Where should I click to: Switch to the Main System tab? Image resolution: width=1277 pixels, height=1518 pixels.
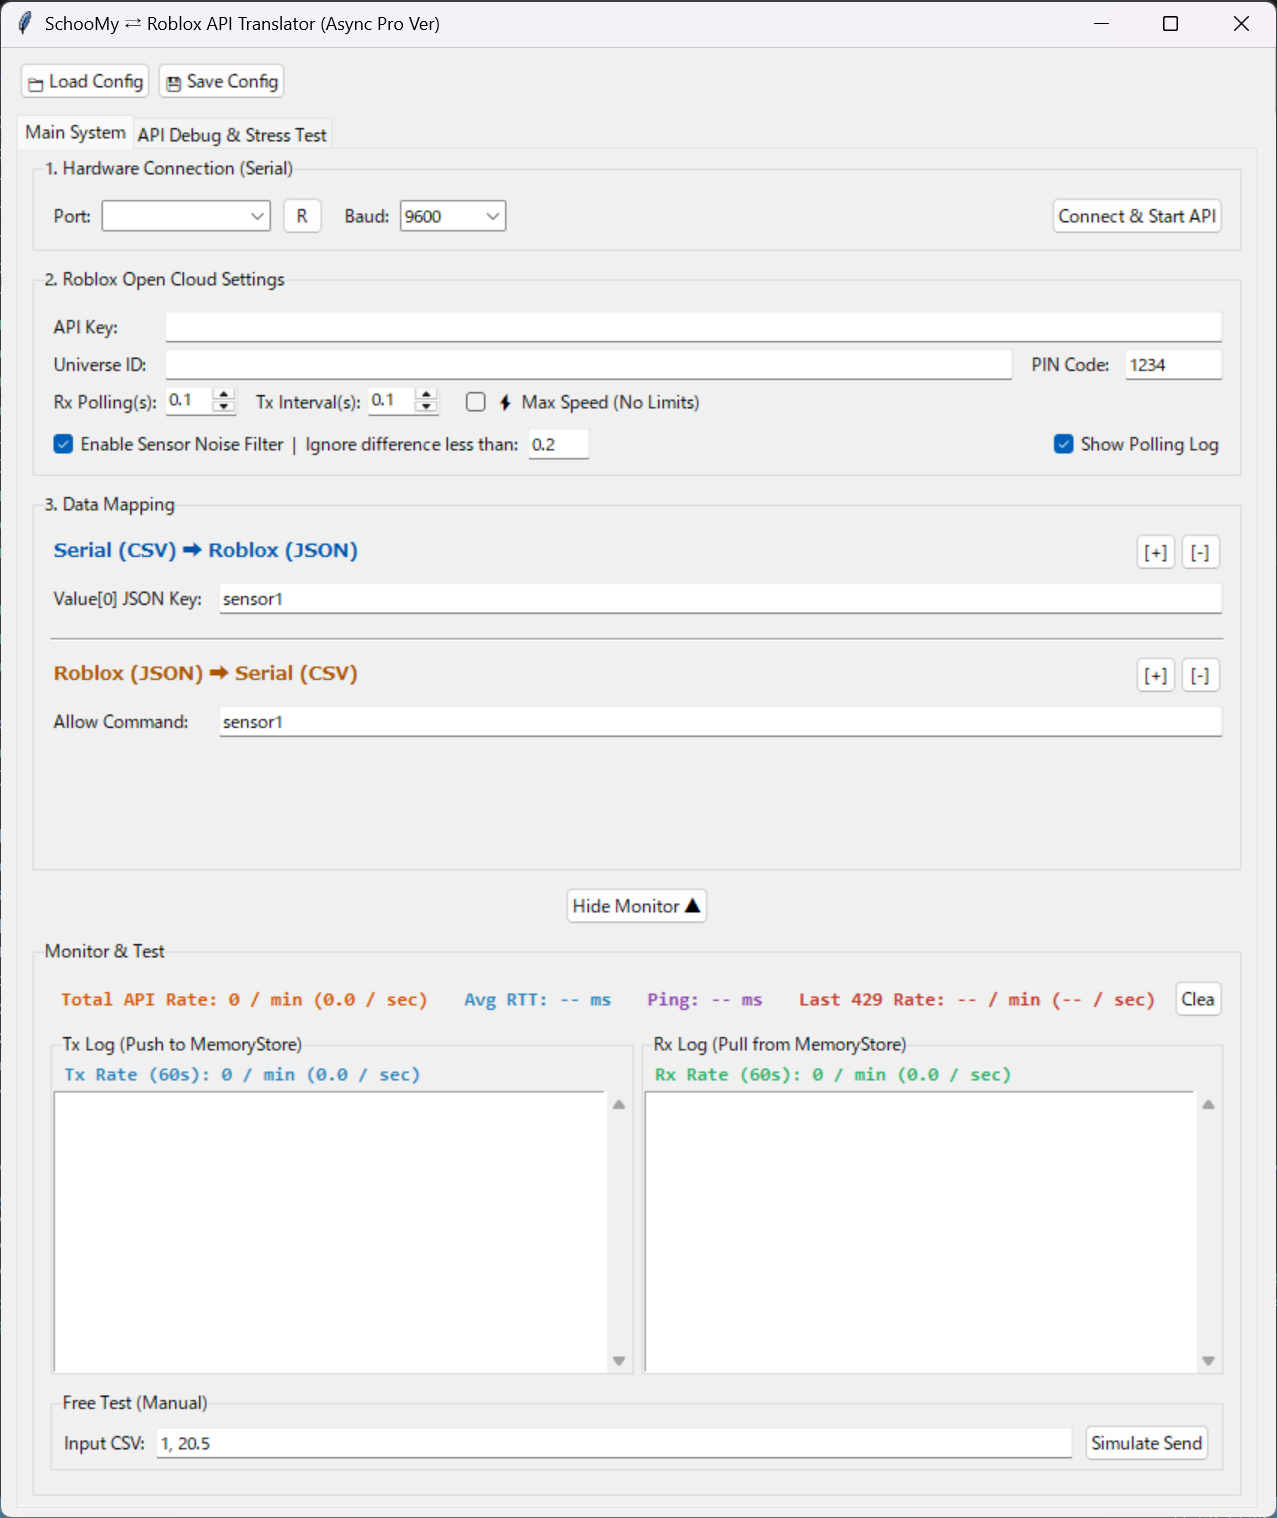[75, 132]
